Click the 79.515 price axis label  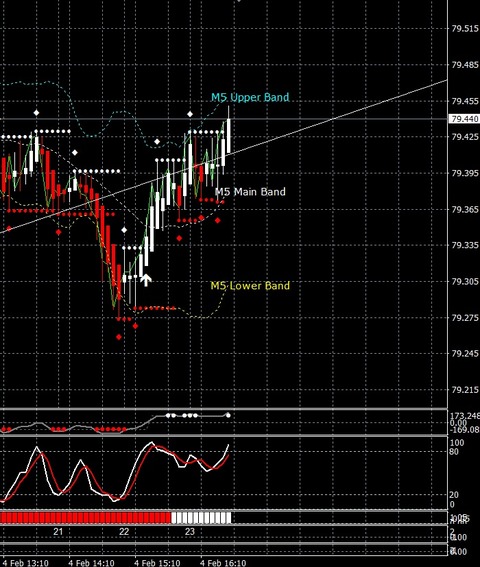point(465,29)
